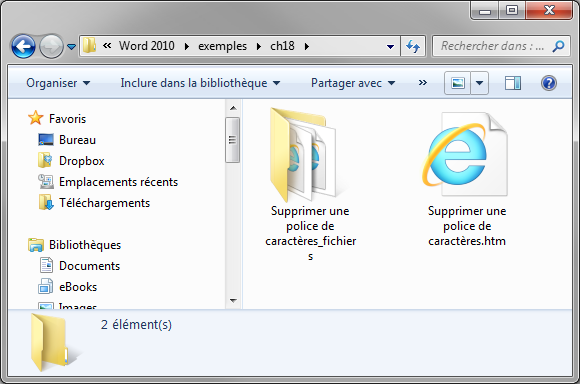Open the recent pages dropdown beside Forward

coord(71,47)
